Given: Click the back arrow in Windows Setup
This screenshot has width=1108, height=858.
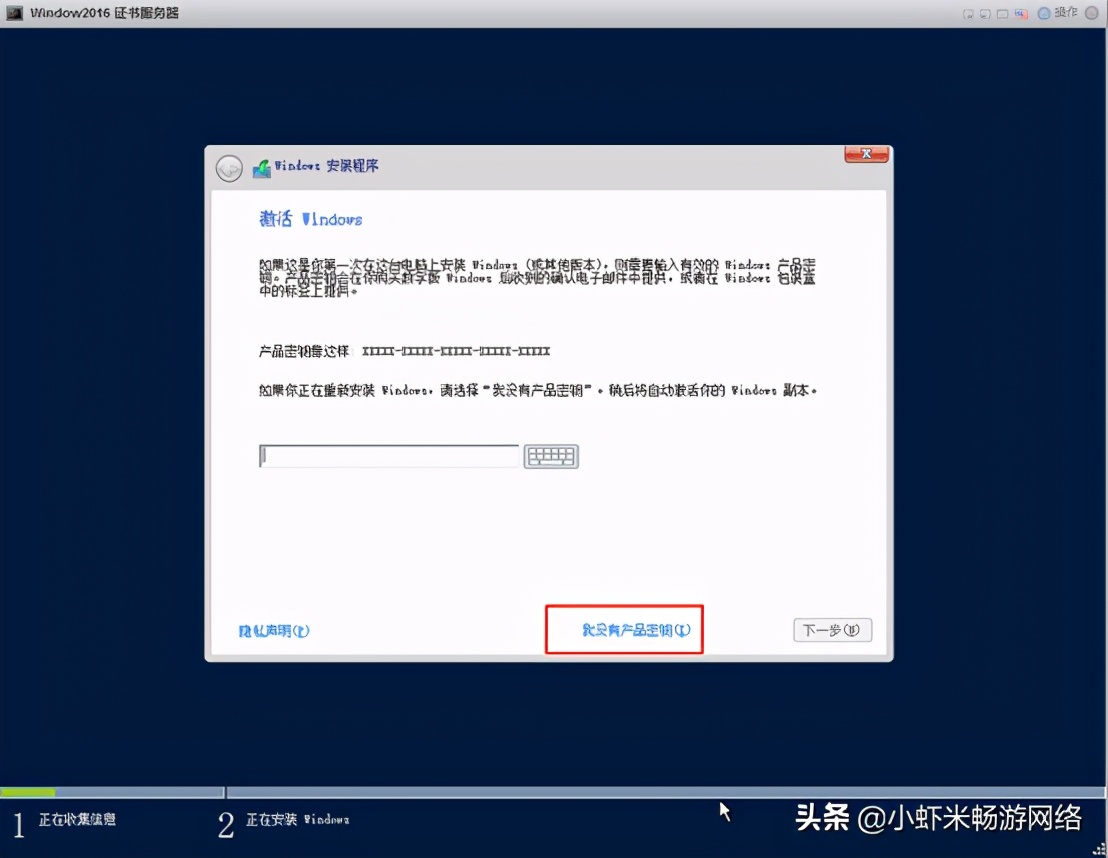Looking at the screenshot, I should click(229, 168).
